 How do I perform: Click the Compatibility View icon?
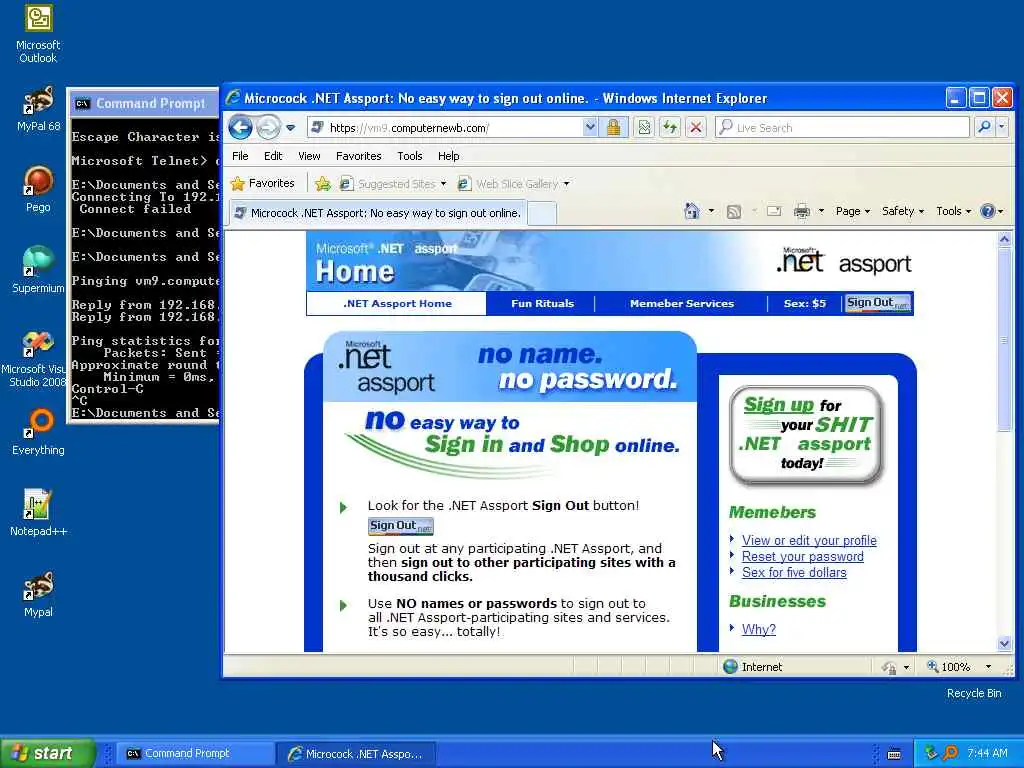644,128
